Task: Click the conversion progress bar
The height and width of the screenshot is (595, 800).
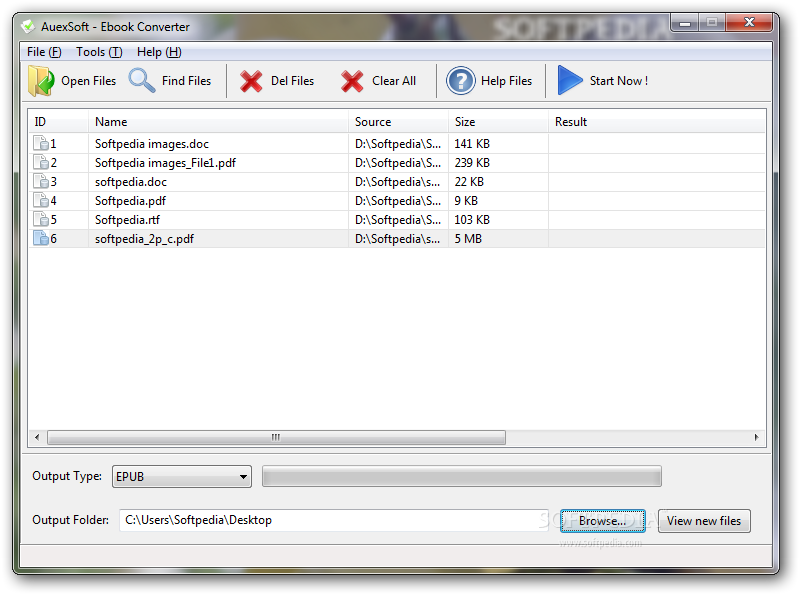Action: pyautogui.click(x=462, y=477)
